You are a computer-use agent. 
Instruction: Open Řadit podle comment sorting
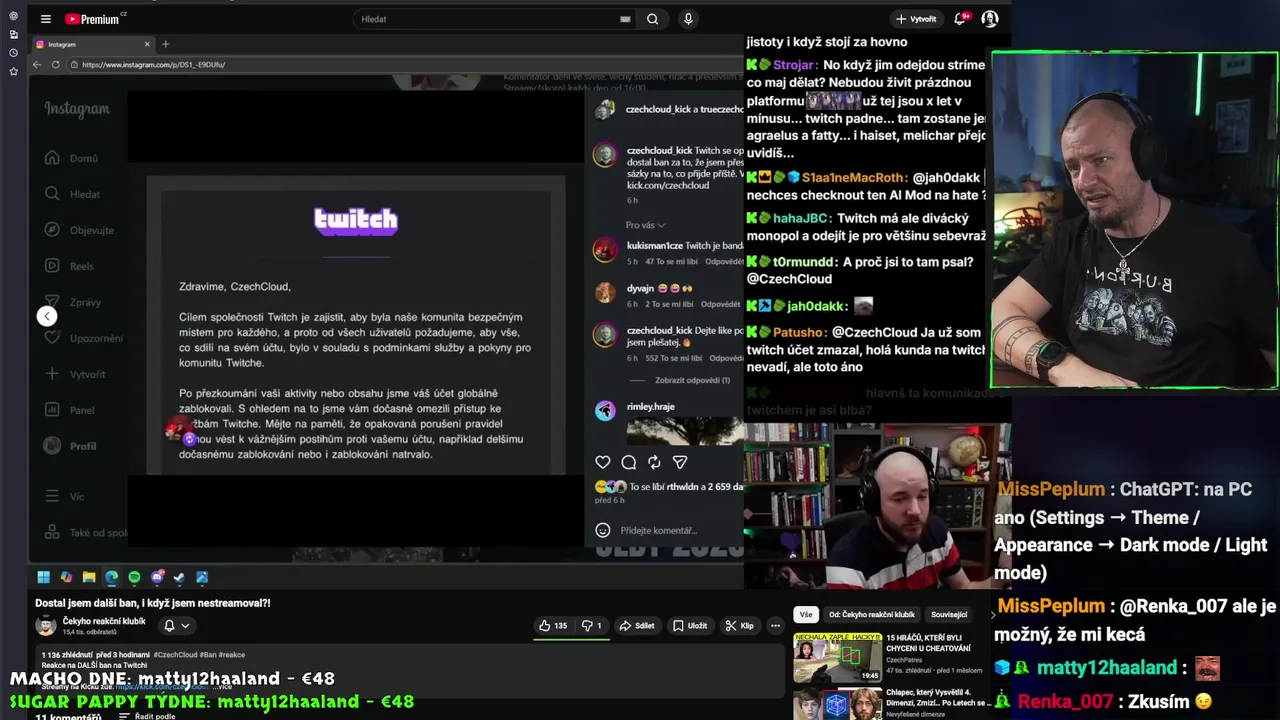[146, 716]
